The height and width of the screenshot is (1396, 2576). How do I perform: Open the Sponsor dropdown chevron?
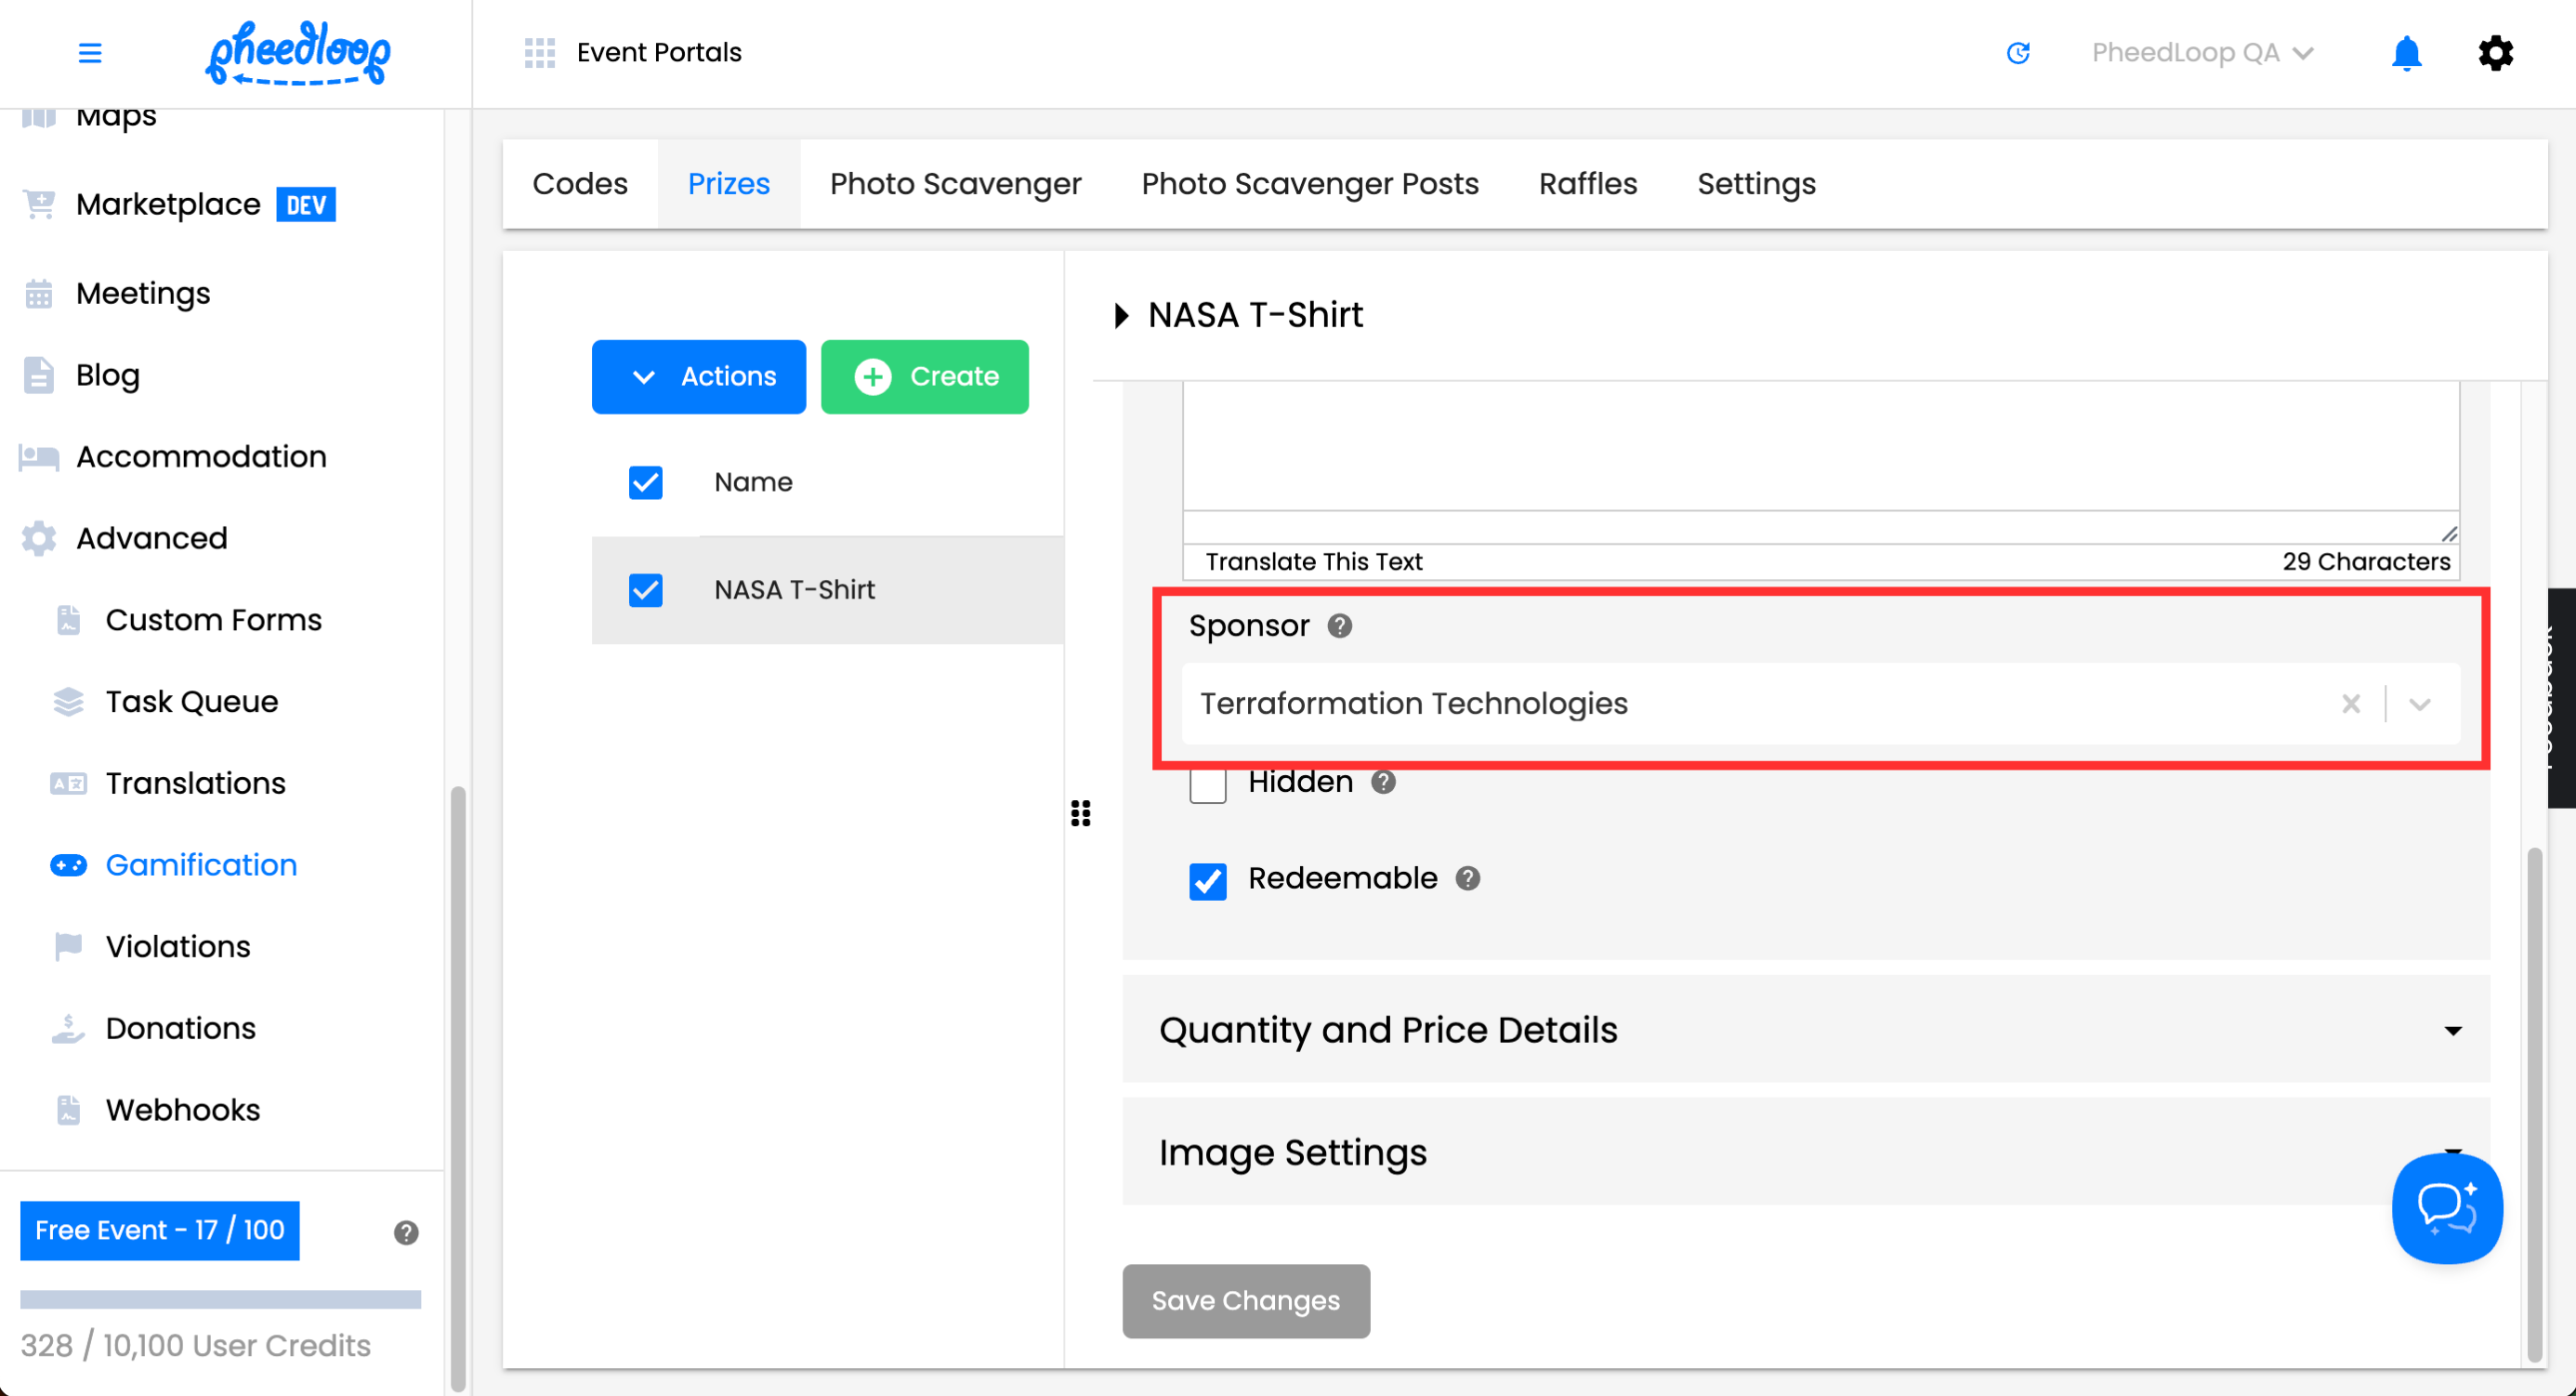coord(2419,704)
